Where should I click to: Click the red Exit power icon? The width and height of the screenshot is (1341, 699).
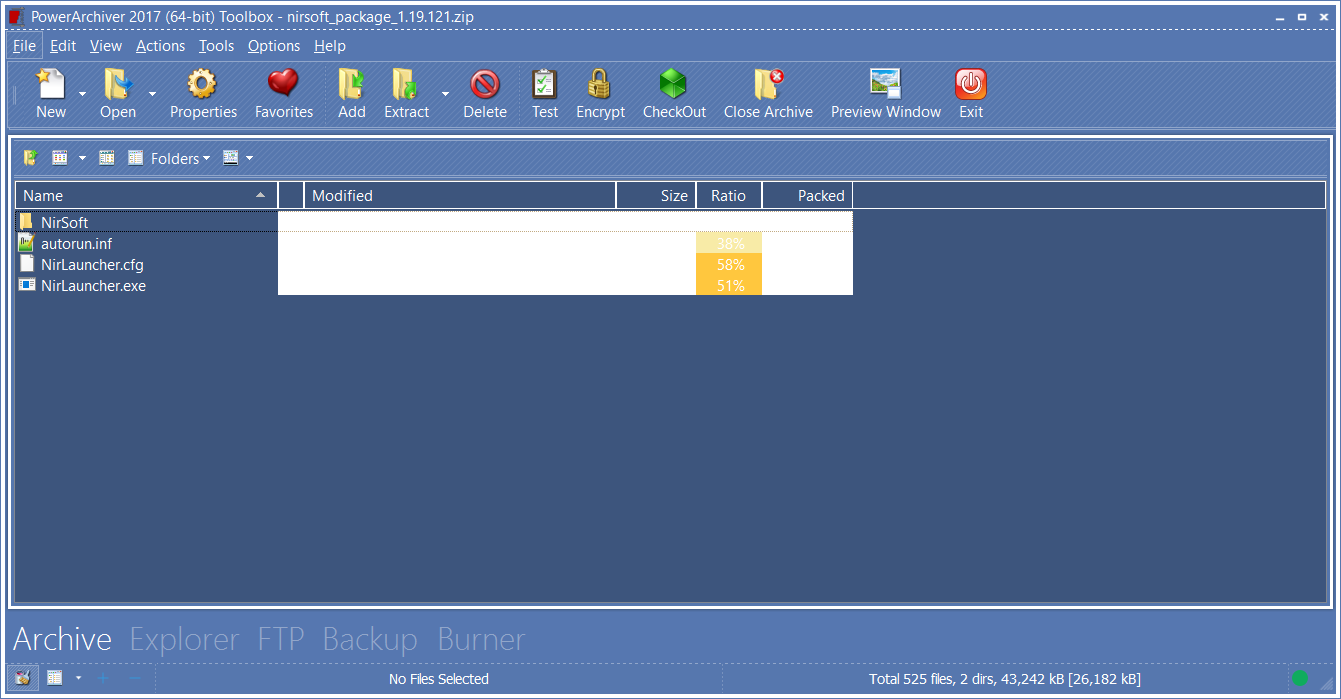pos(971,84)
